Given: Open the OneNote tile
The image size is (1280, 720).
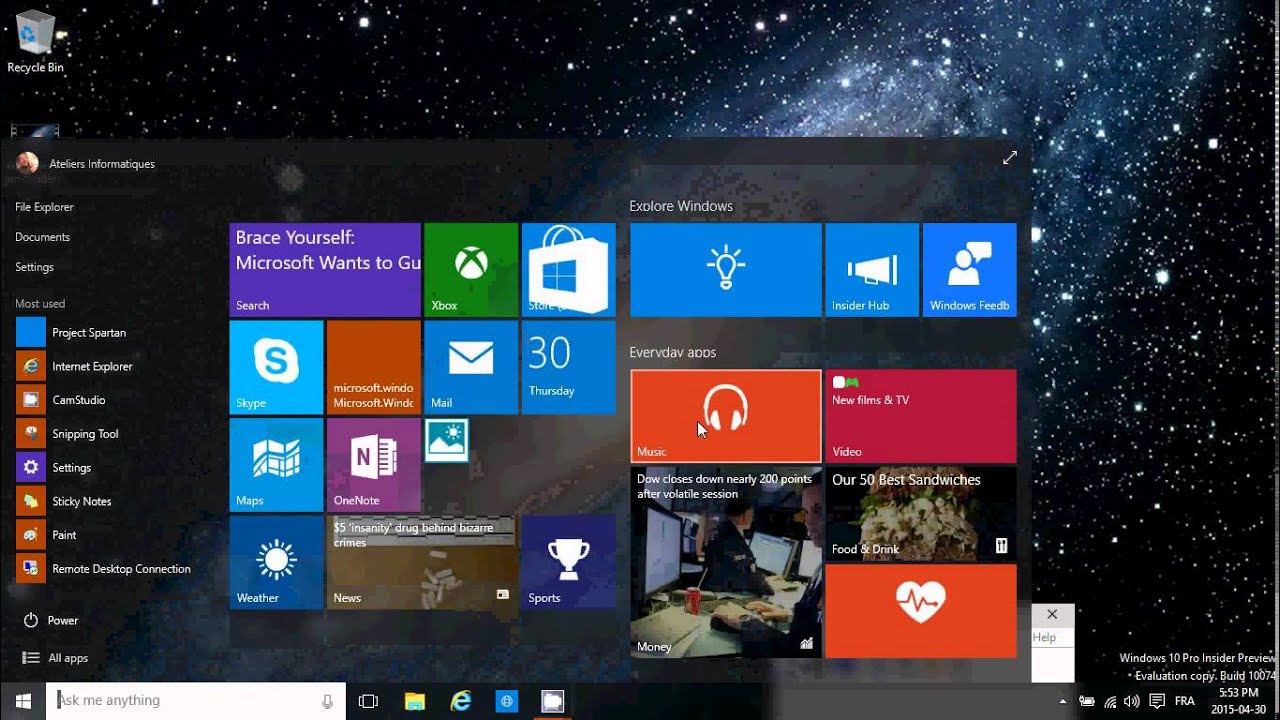Looking at the screenshot, I should 374,465.
